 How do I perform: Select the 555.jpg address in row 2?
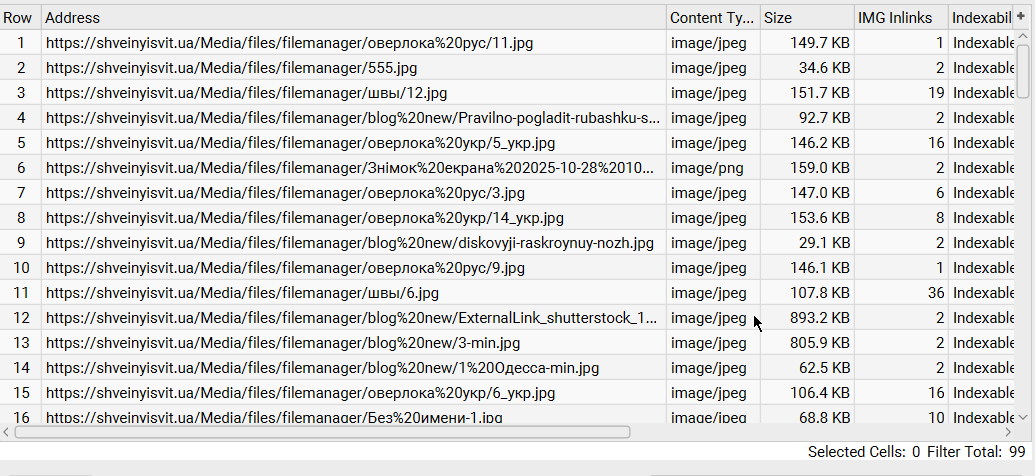(x=231, y=68)
